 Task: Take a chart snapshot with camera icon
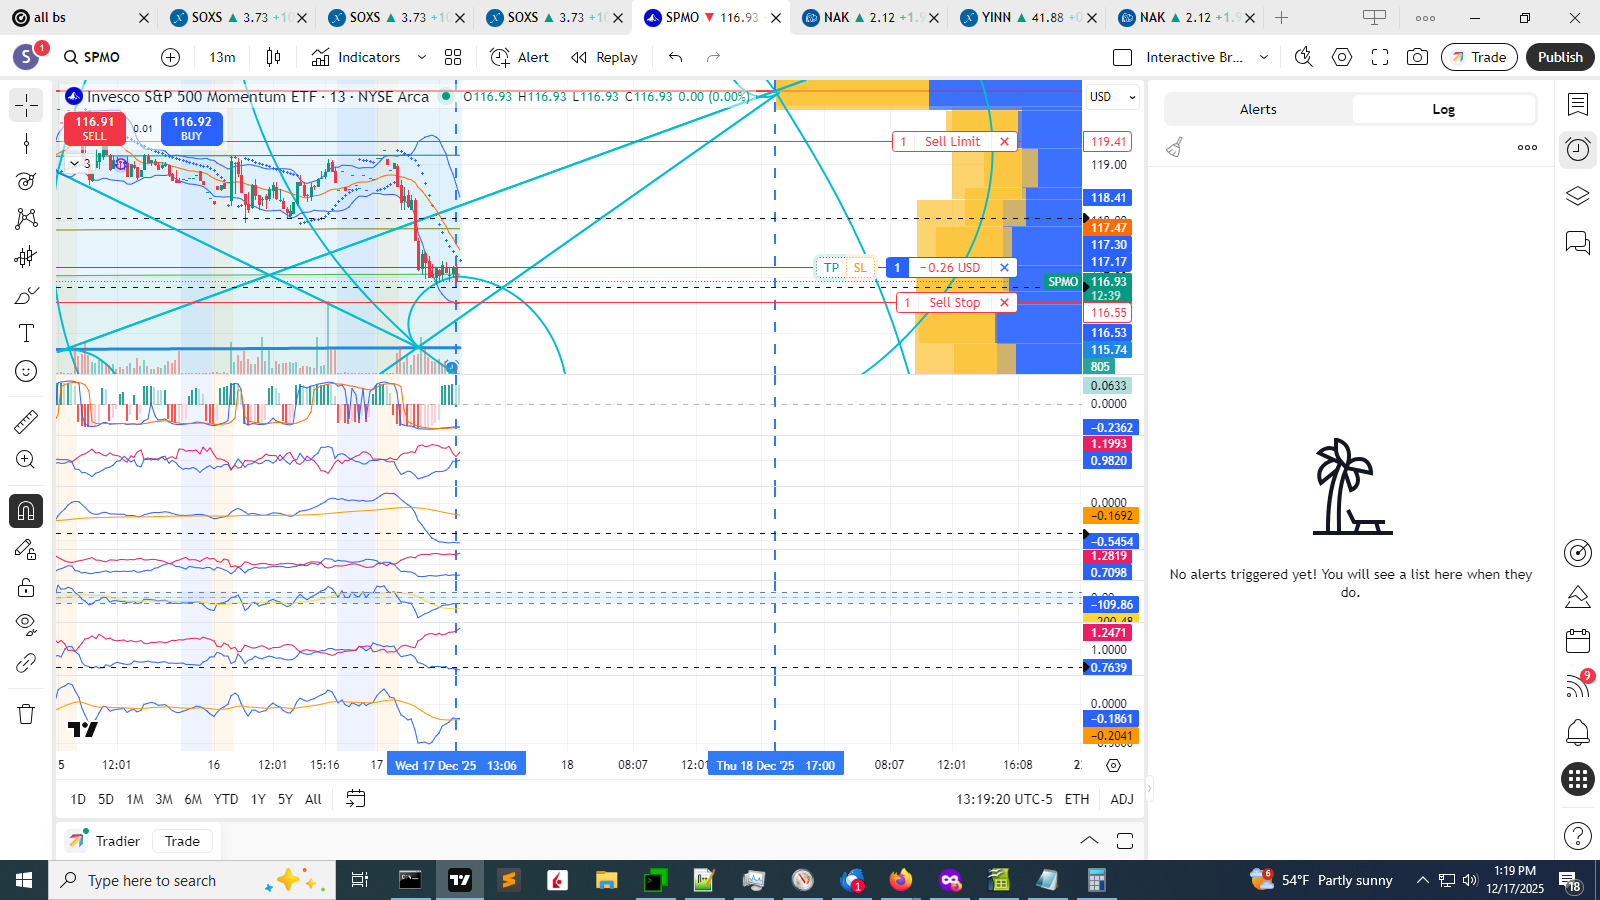[1417, 57]
